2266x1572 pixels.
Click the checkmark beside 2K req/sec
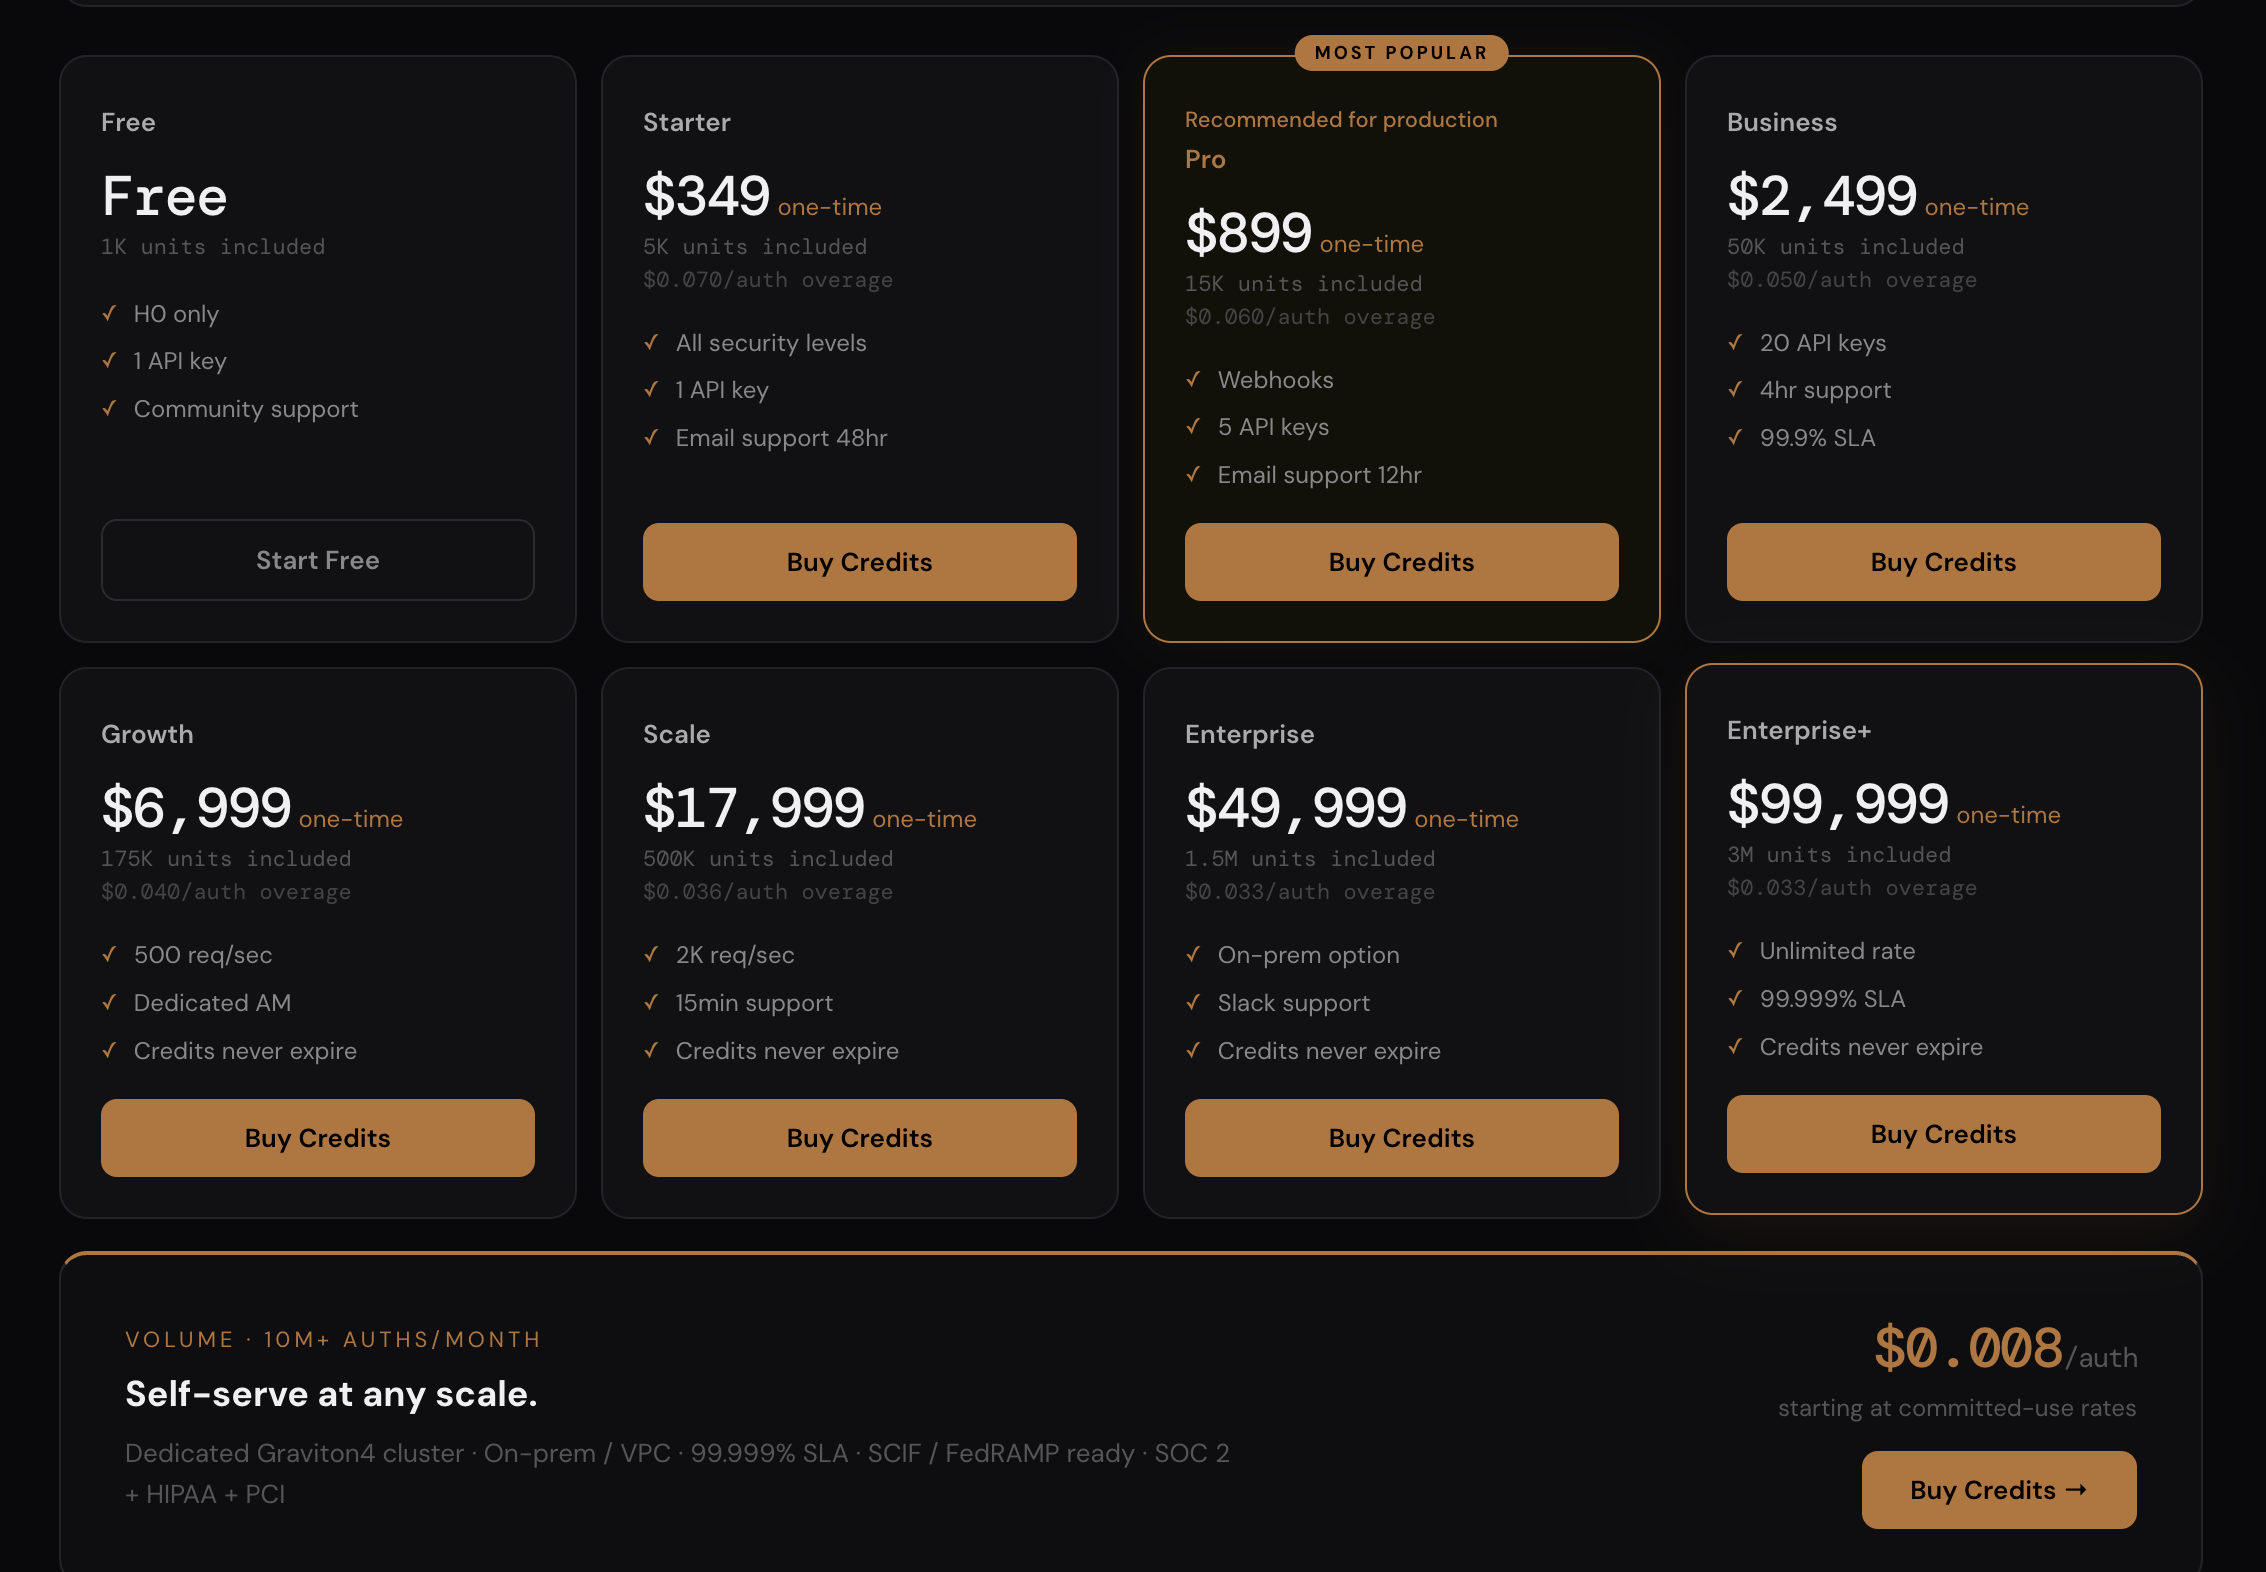click(651, 954)
